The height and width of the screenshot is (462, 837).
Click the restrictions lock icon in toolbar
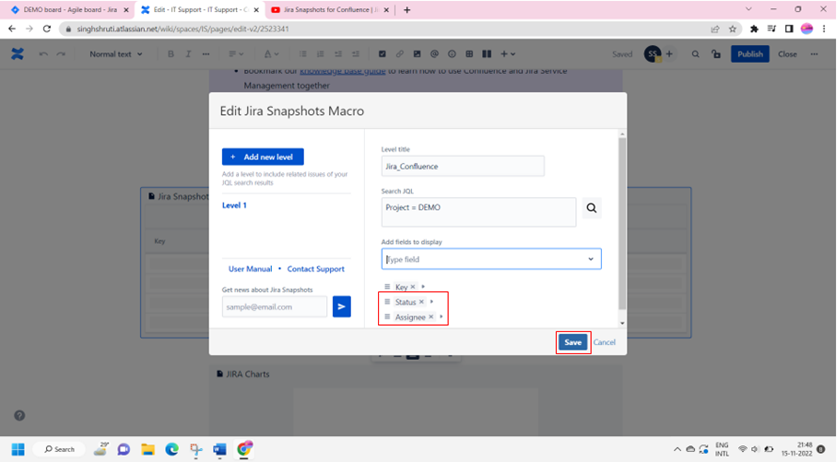coord(716,54)
